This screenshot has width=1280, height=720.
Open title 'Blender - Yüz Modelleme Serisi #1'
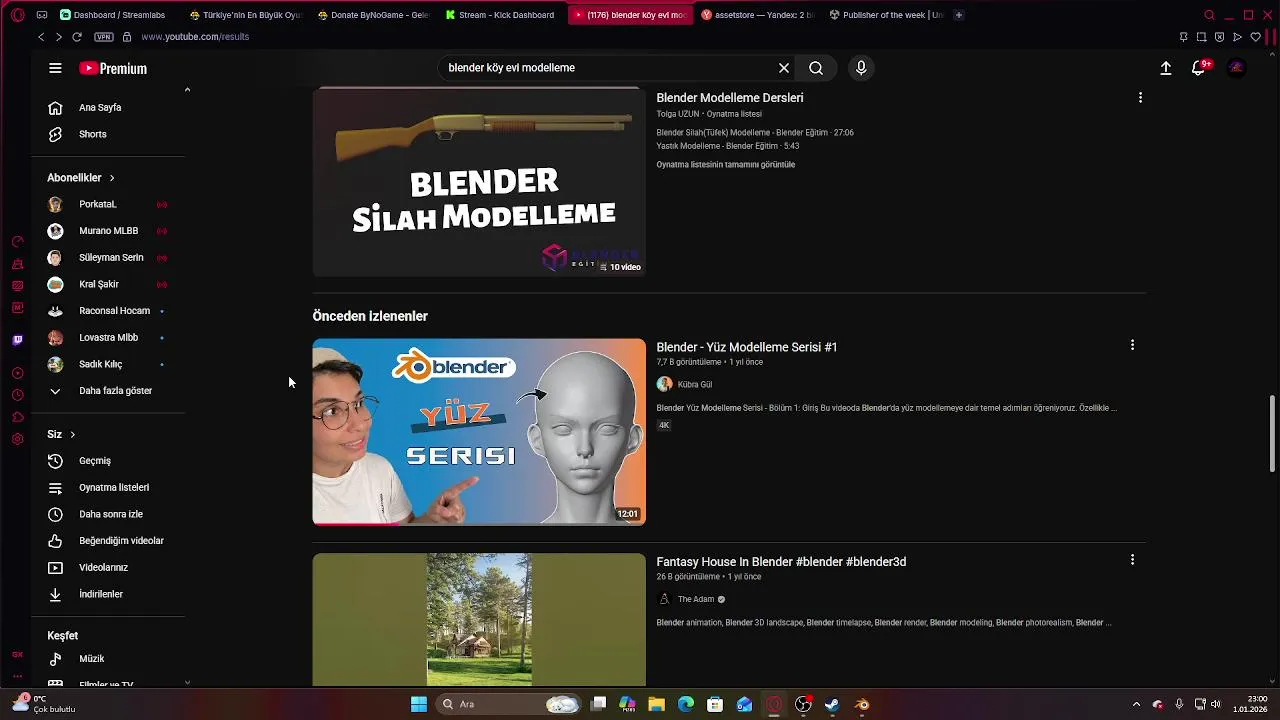[x=747, y=347]
